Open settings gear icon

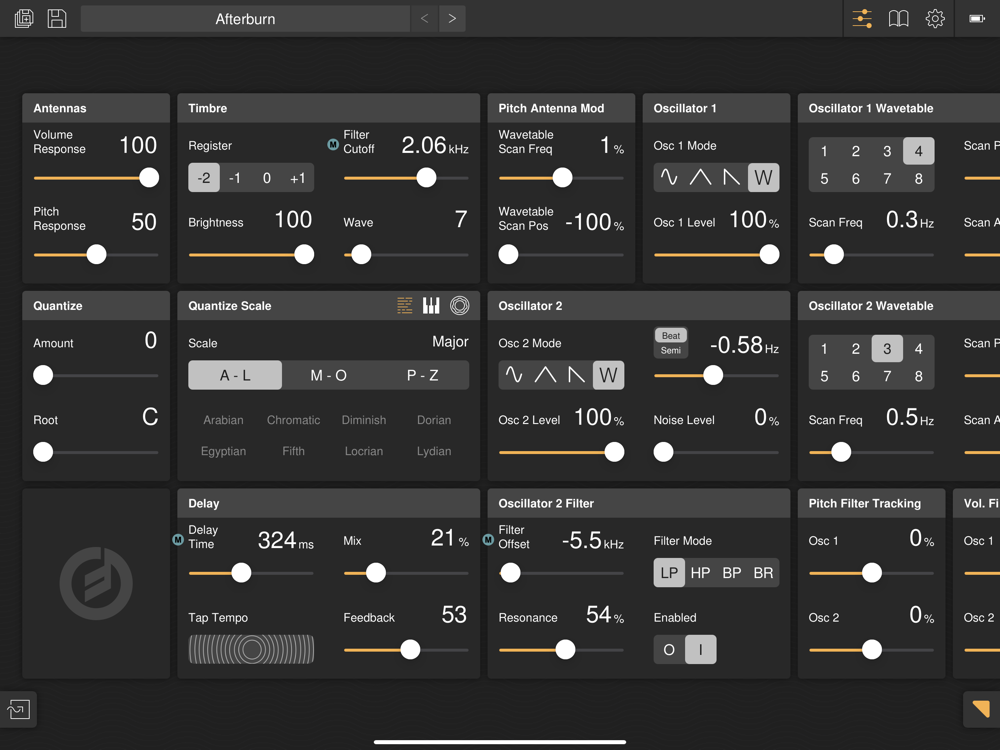pyautogui.click(x=935, y=18)
